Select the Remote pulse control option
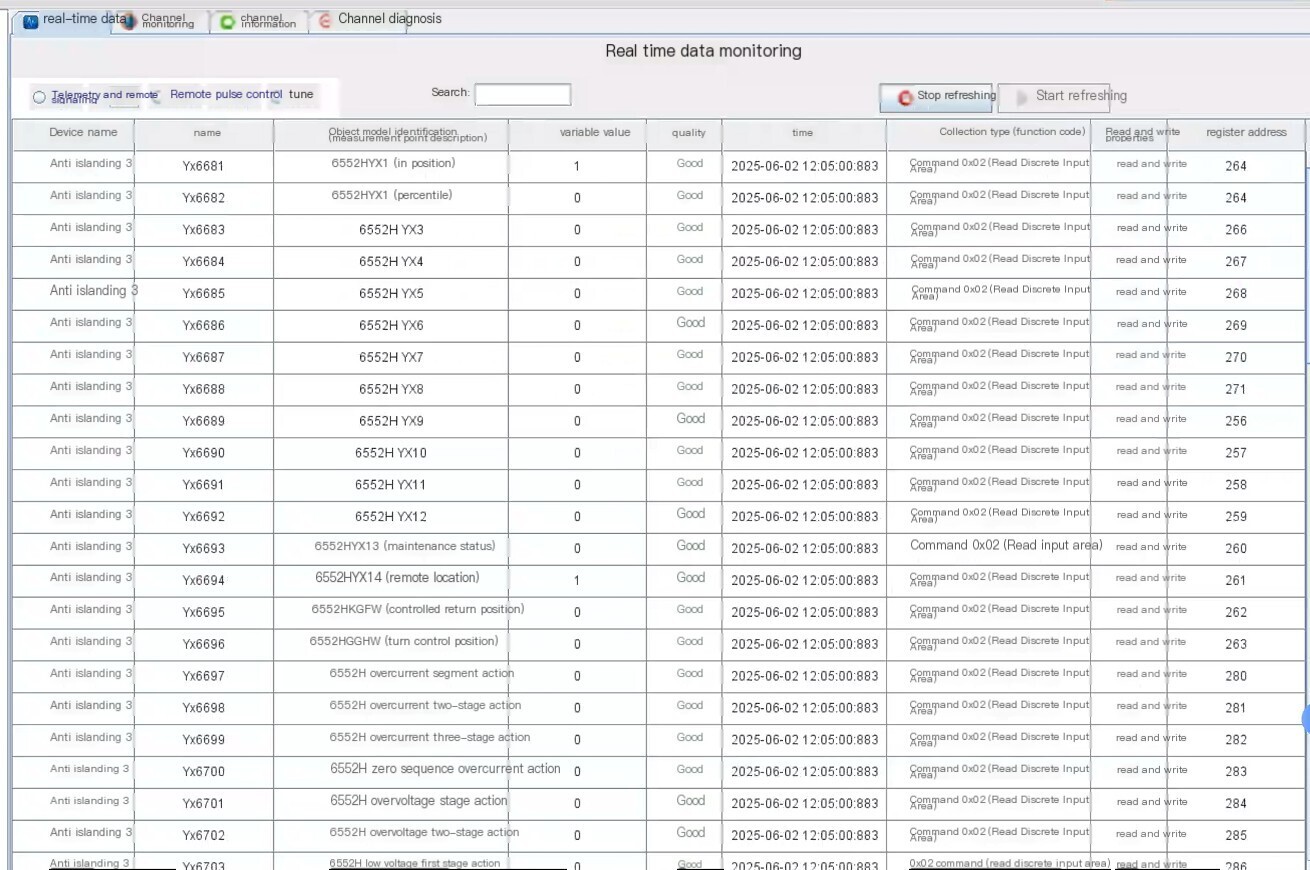The width and height of the screenshot is (1310, 870). pos(226,94)
